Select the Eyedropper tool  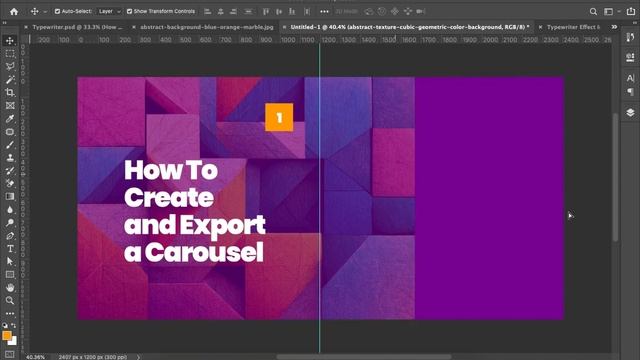[10, 119]
